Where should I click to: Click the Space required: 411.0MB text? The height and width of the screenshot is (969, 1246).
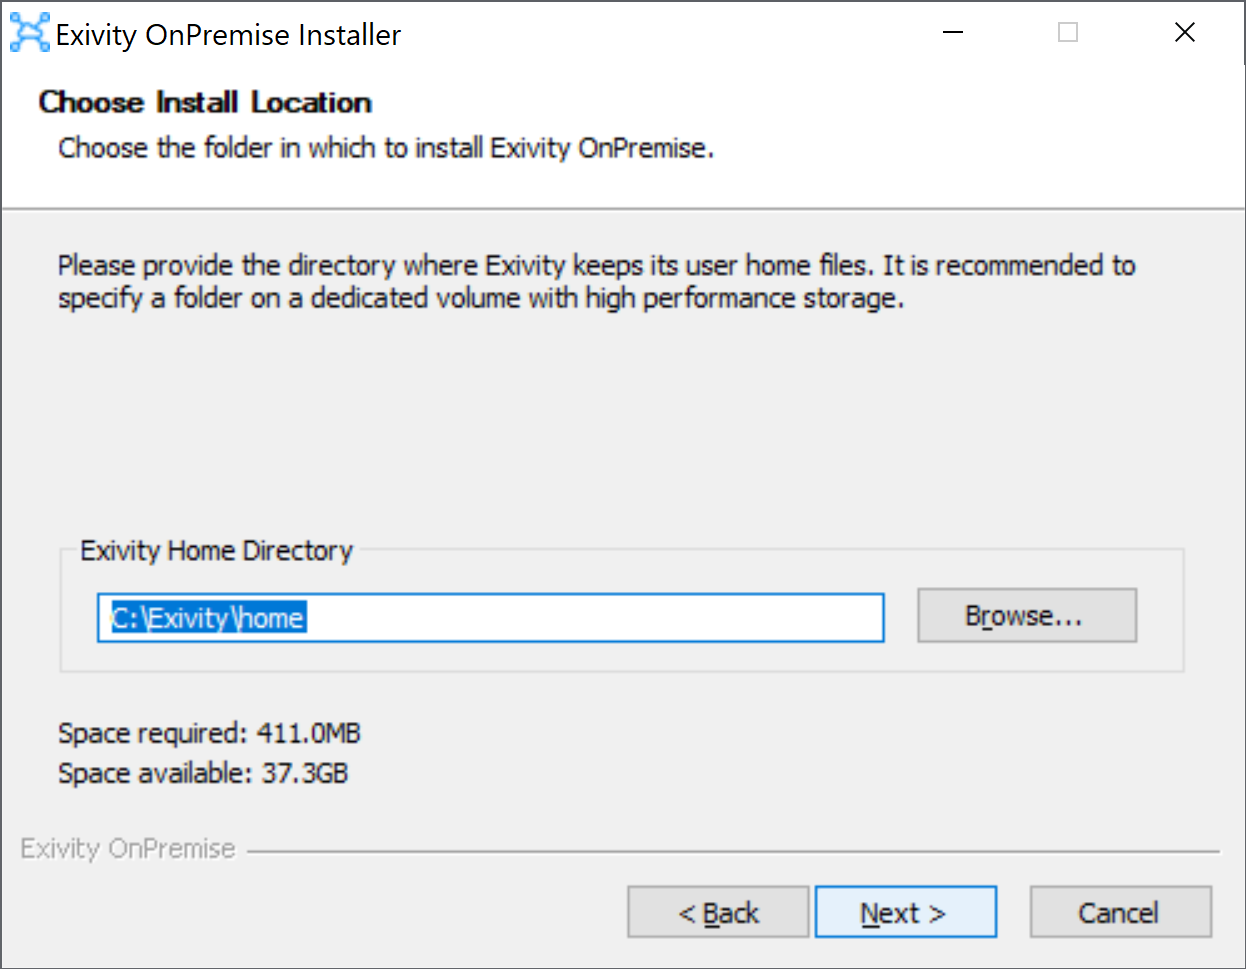click(209, 733)
